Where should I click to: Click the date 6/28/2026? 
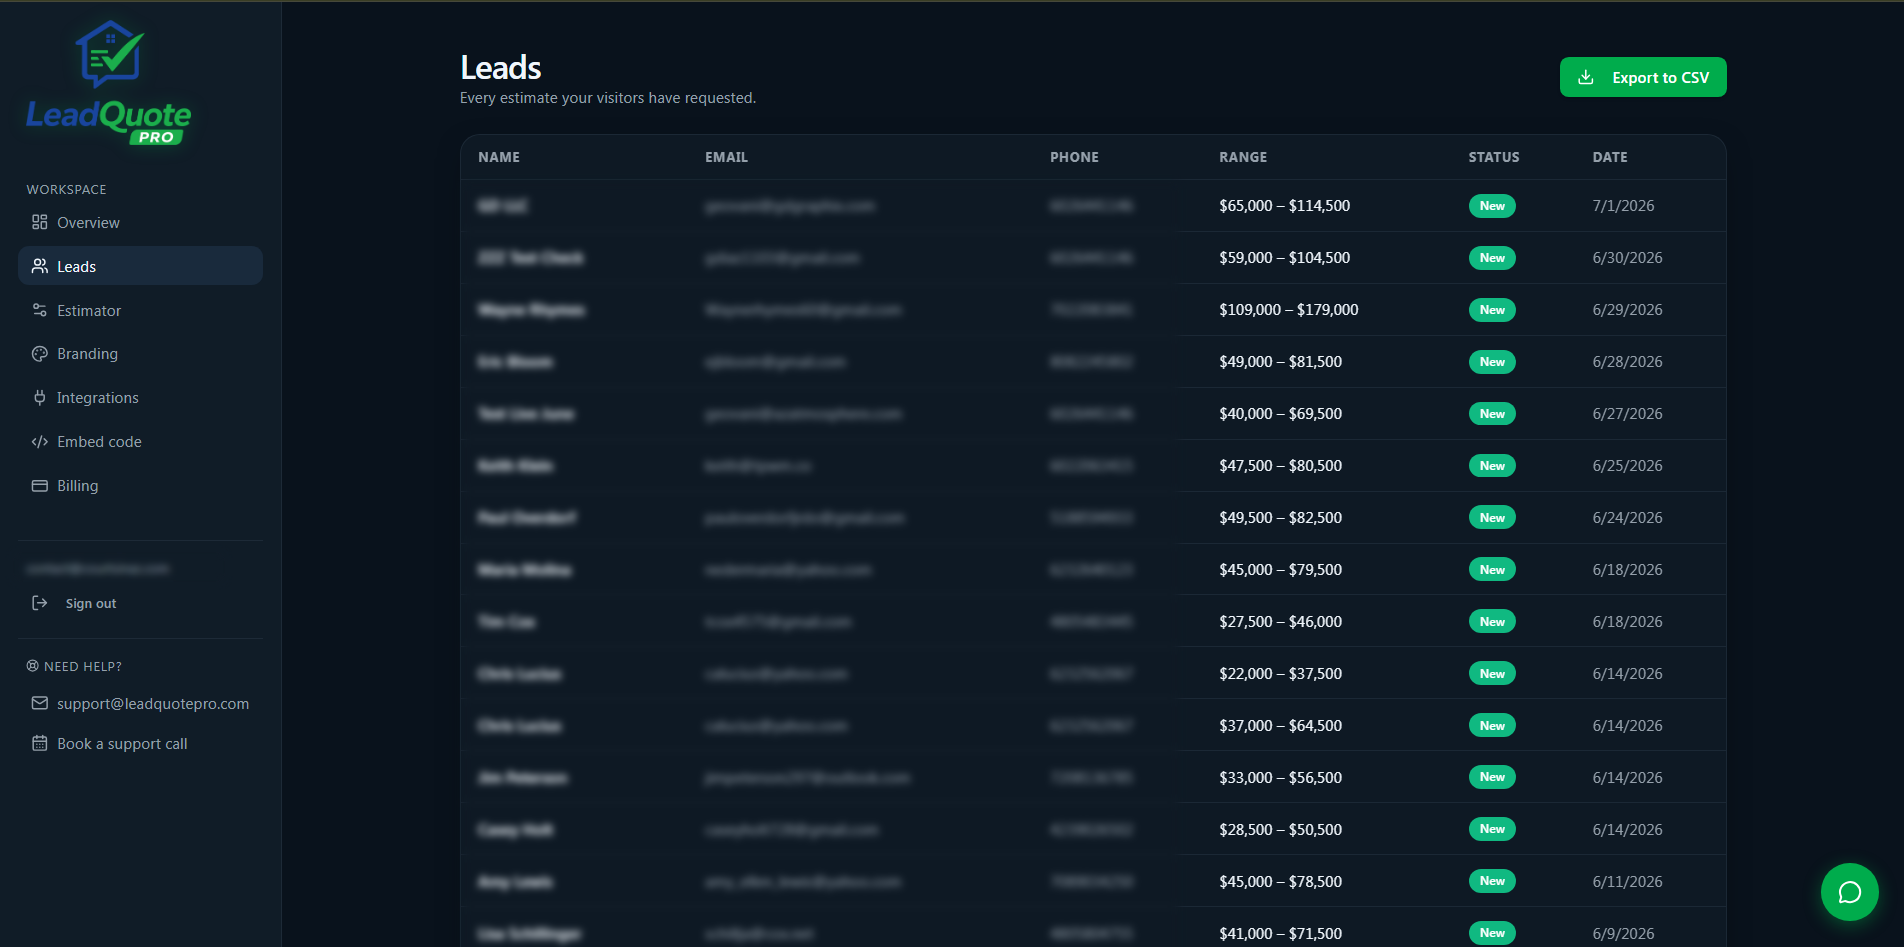[x=1627, y=362]
